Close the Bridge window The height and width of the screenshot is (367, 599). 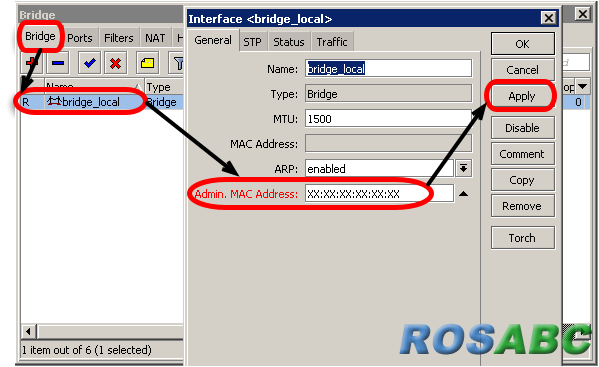583,15
